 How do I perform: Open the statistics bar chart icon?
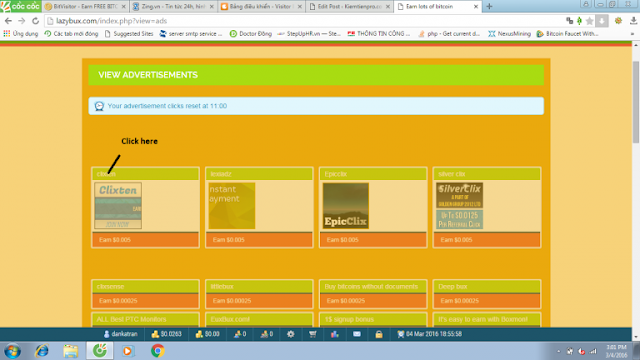pos(335,334)
